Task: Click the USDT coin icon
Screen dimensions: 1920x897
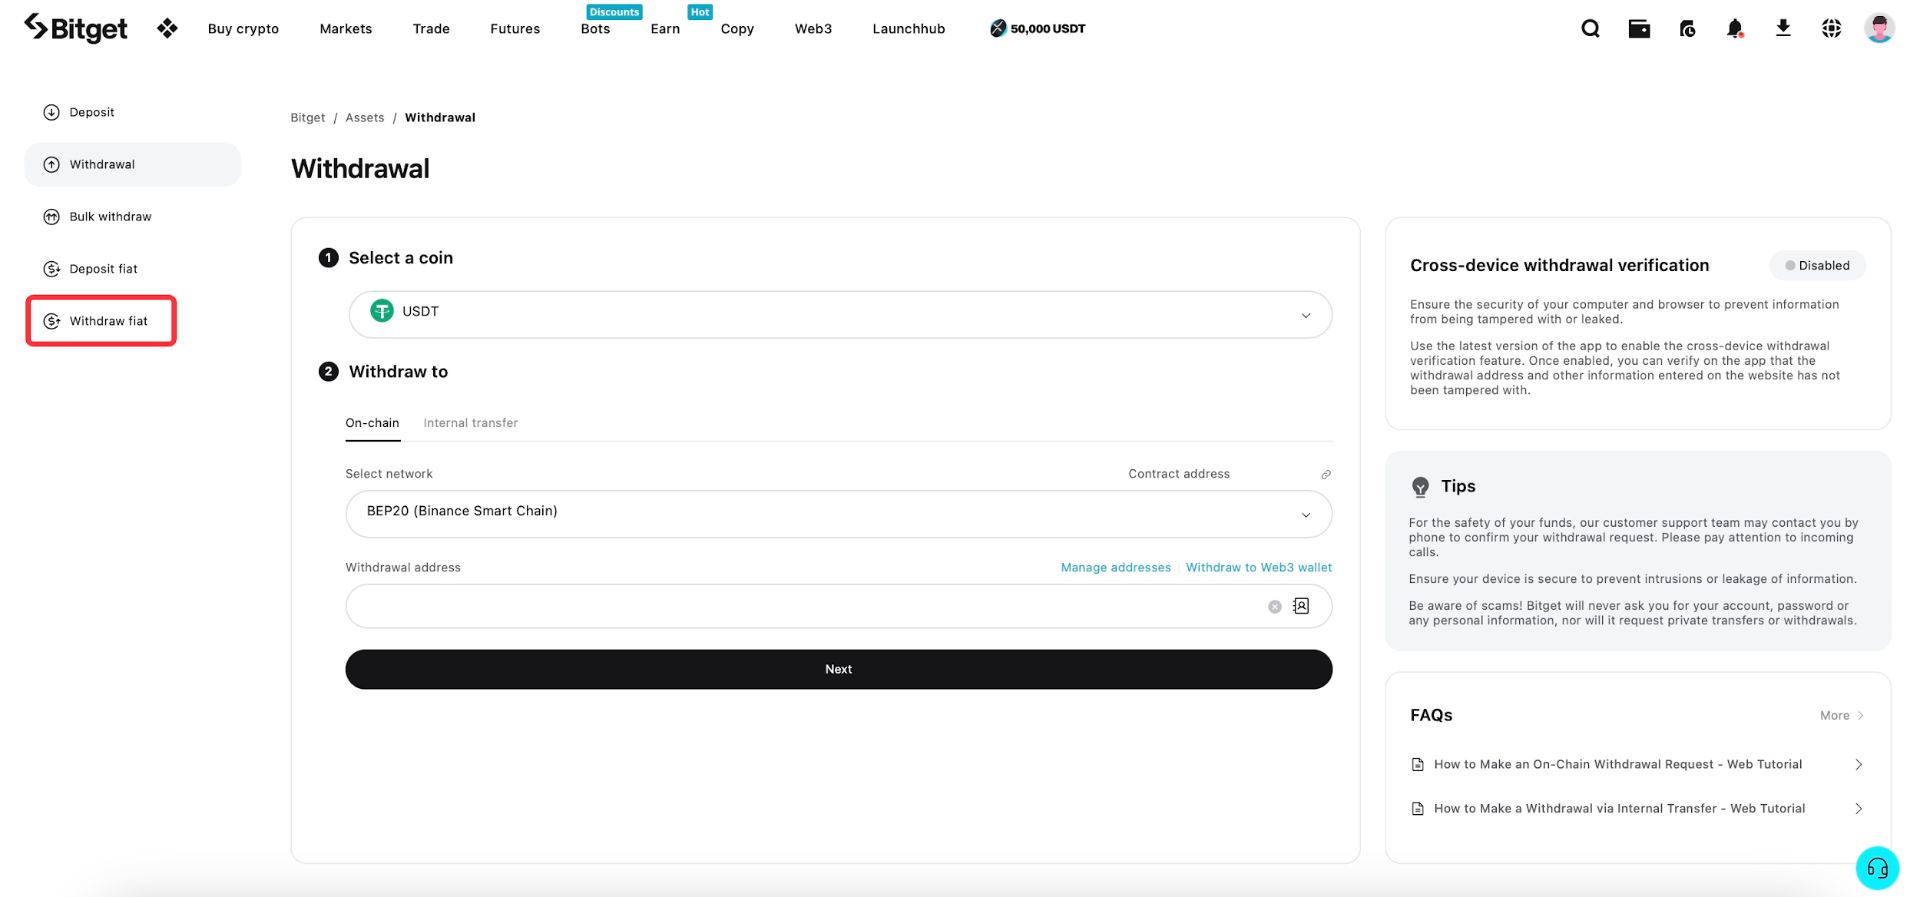Action: pos(382,311)
